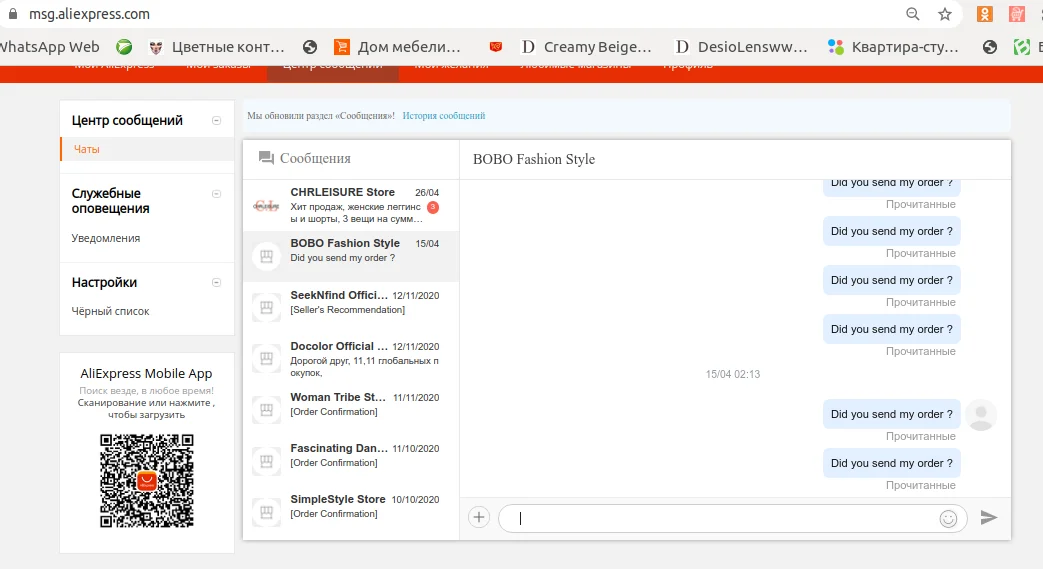Image resolution: width=1043 pixels, height=569 pixels.
Task: Click the Woman Tribe store avatar icon
Action: coord(266,409)
